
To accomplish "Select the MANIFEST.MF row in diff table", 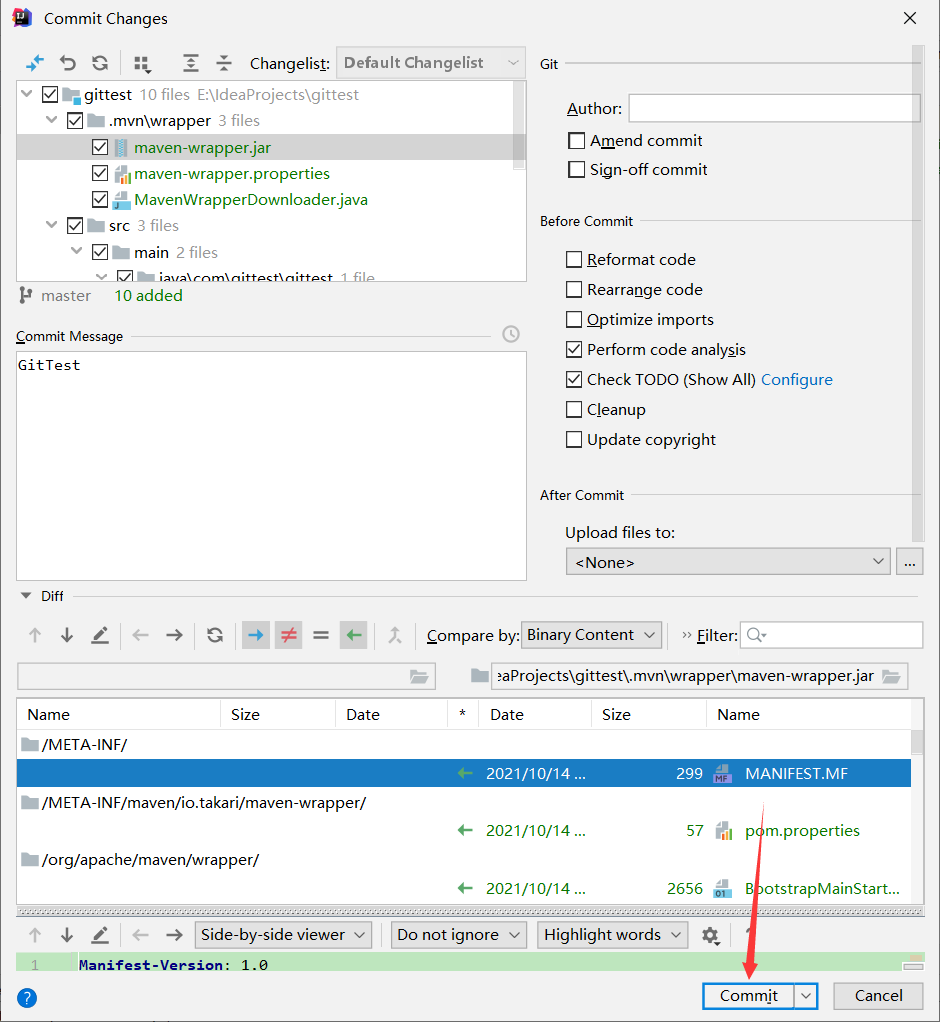I will tap(463, 773).
